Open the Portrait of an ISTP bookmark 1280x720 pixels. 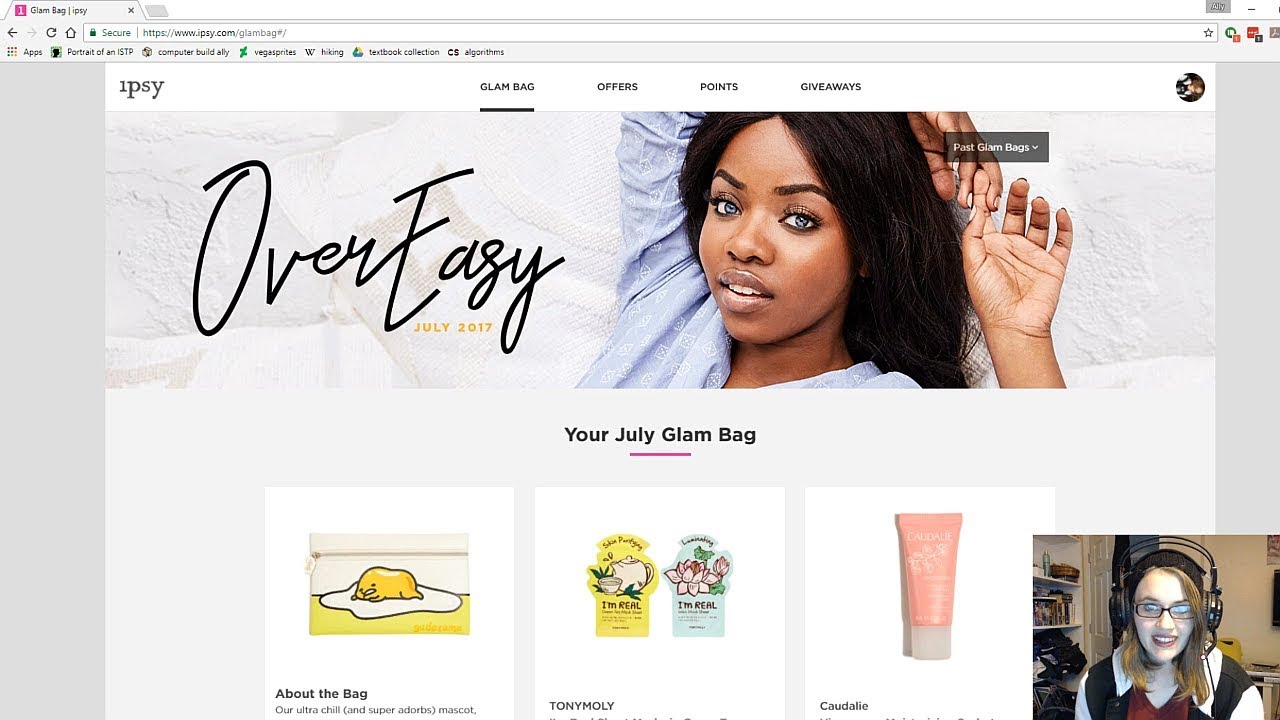point(92,52)
